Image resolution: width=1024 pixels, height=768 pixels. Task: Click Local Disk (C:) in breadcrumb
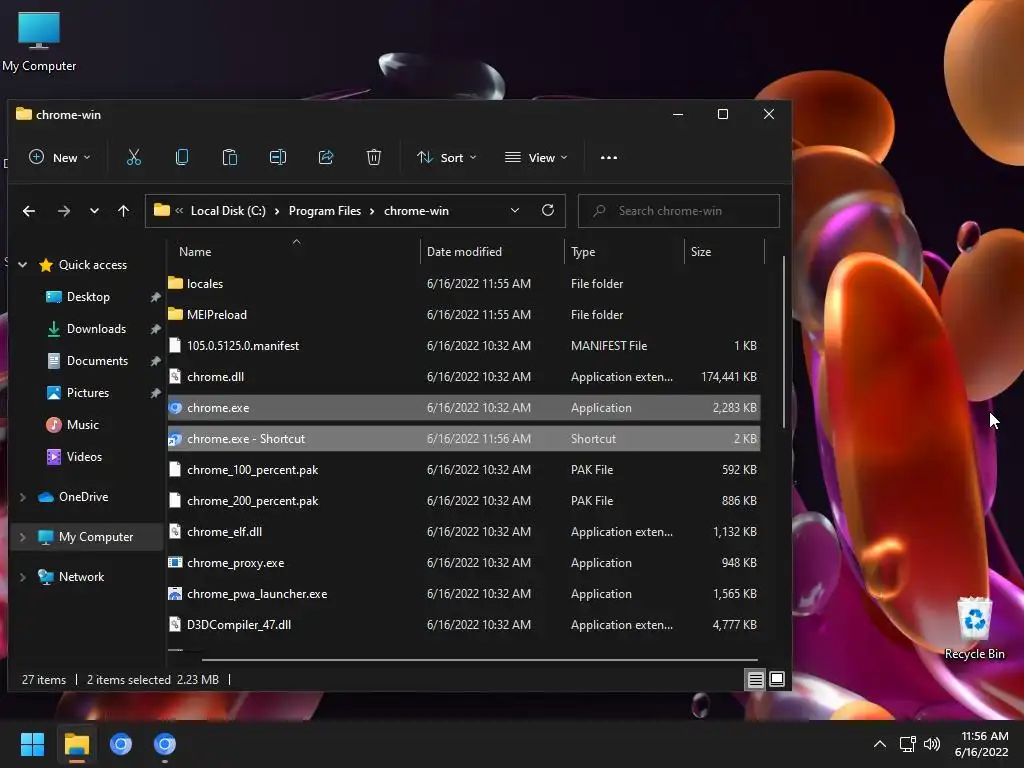[x=228, y=211]
